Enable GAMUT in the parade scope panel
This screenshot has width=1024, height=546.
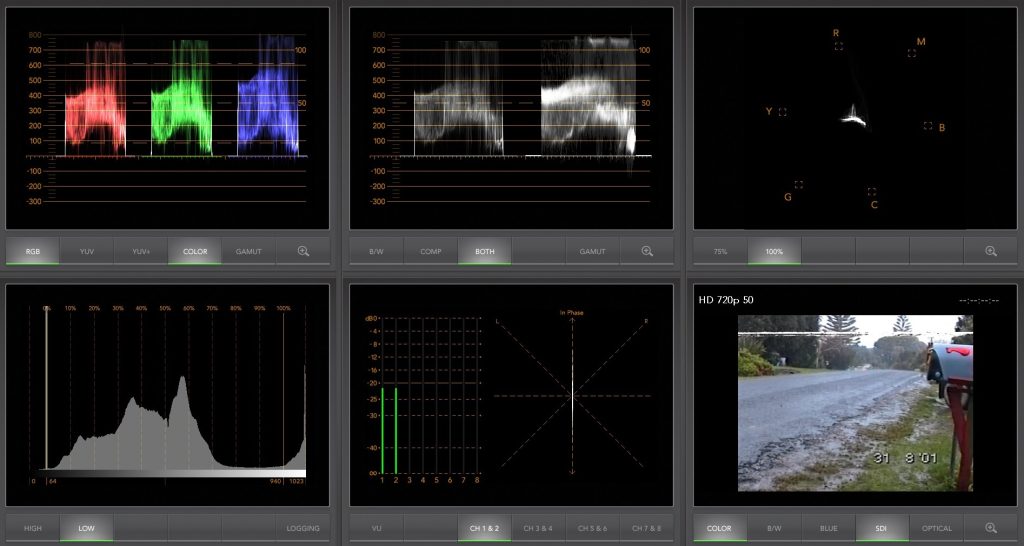click(x=249, y=251)
